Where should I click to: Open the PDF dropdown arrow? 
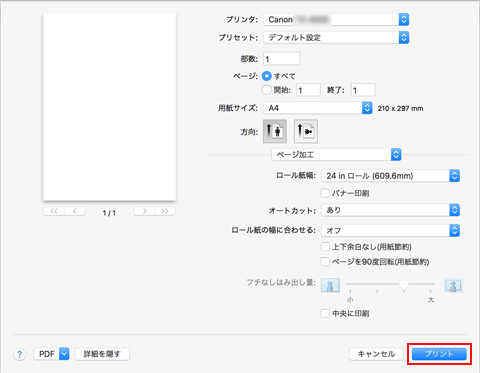64,354
